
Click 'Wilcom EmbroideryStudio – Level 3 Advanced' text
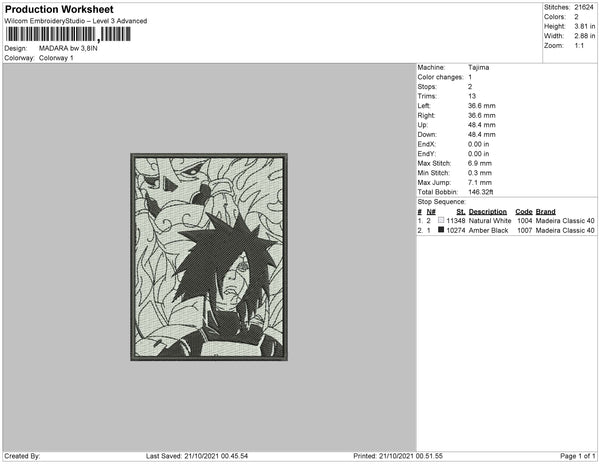76,21
